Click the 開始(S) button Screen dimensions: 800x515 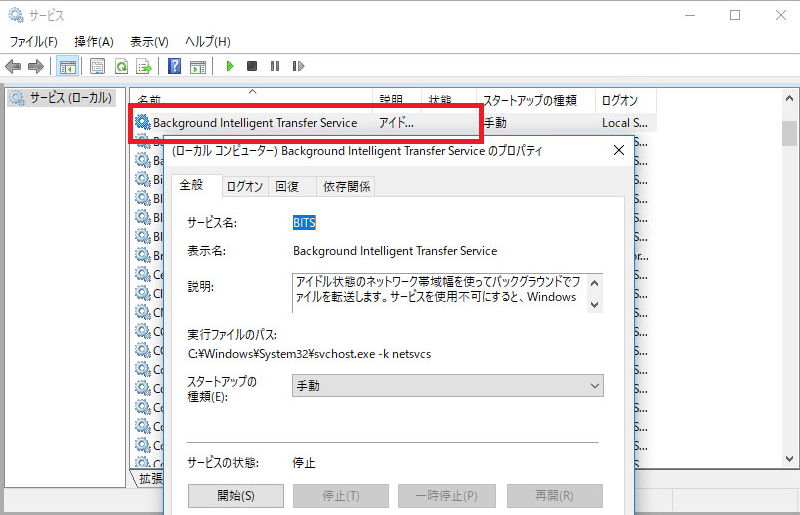click(x=236, y=496)
